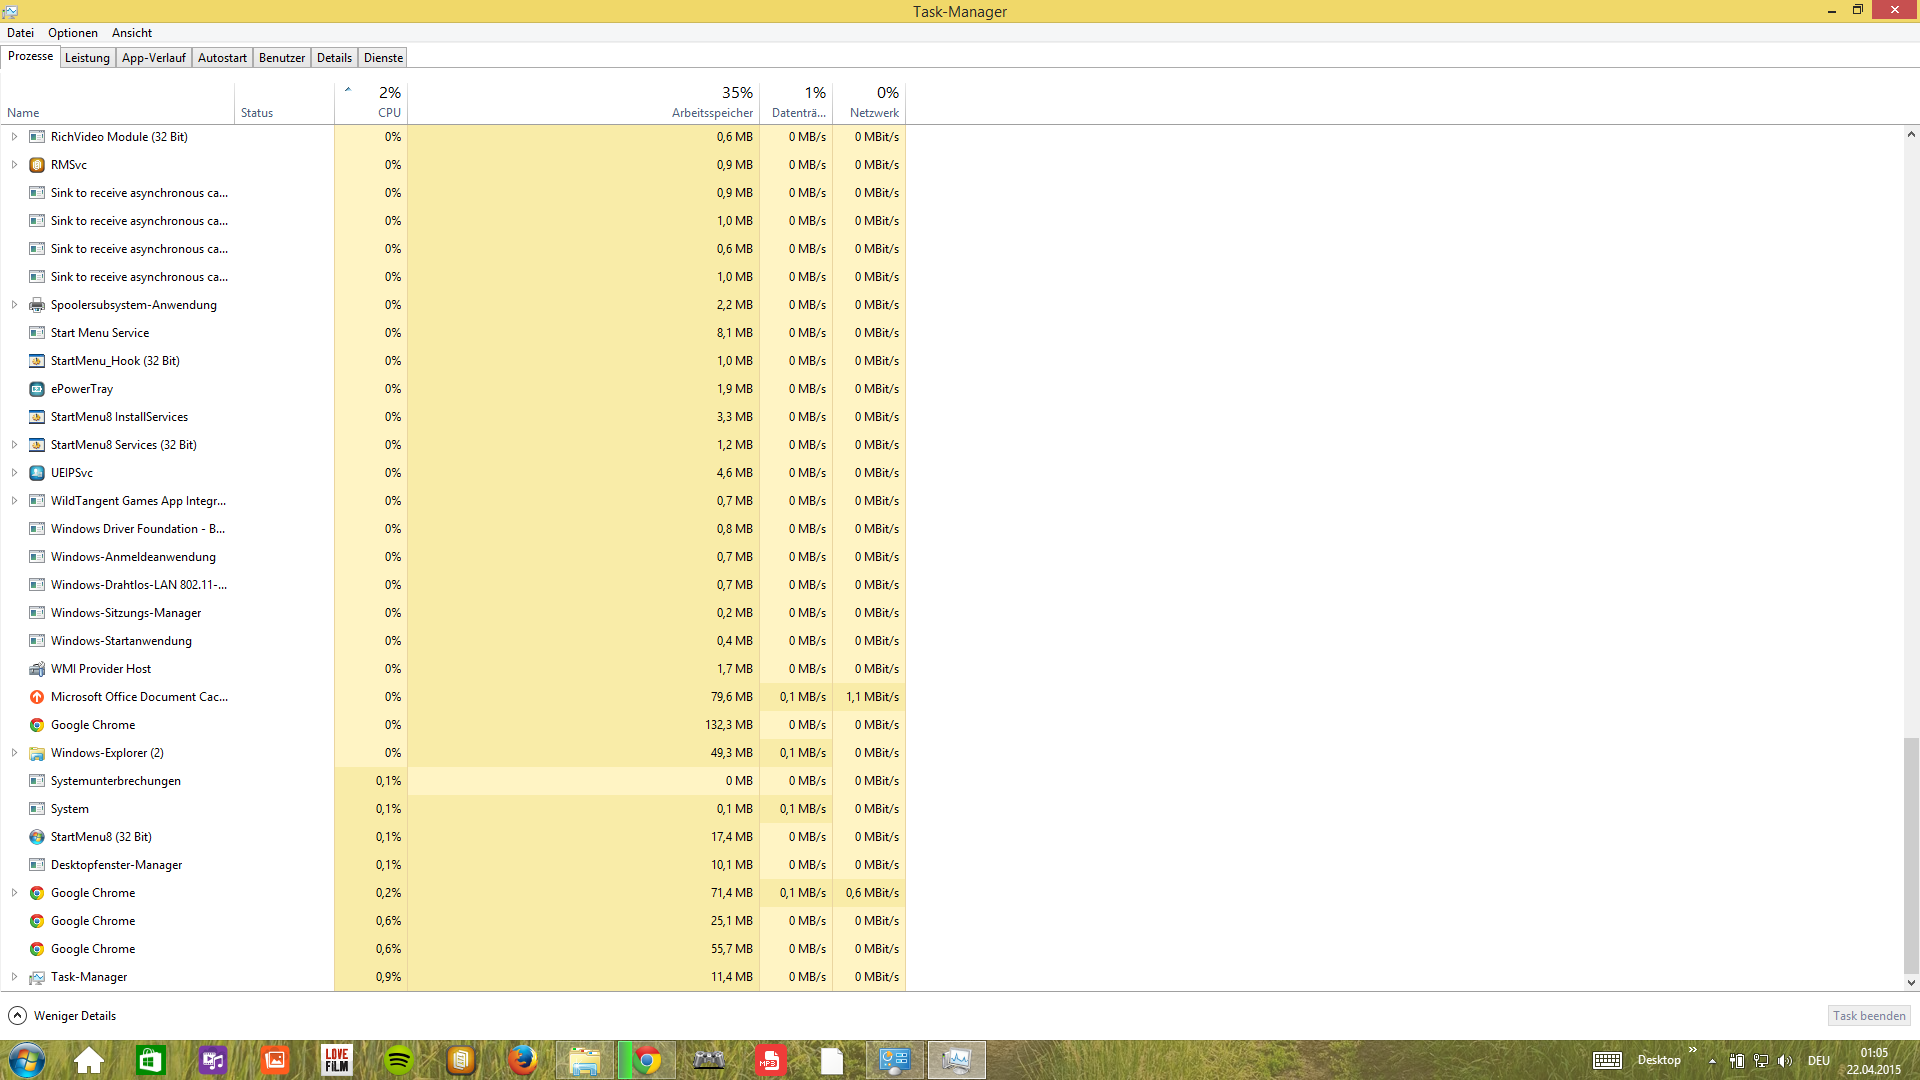Expand the Windows-Explorer (2) process group

pyautogui.click(x=14, y=753)
